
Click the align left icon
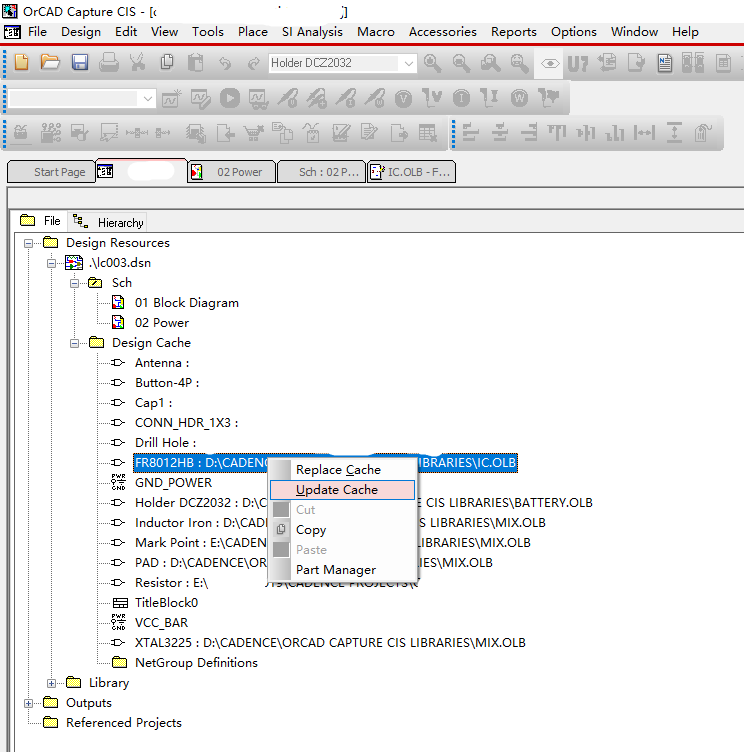471,132
